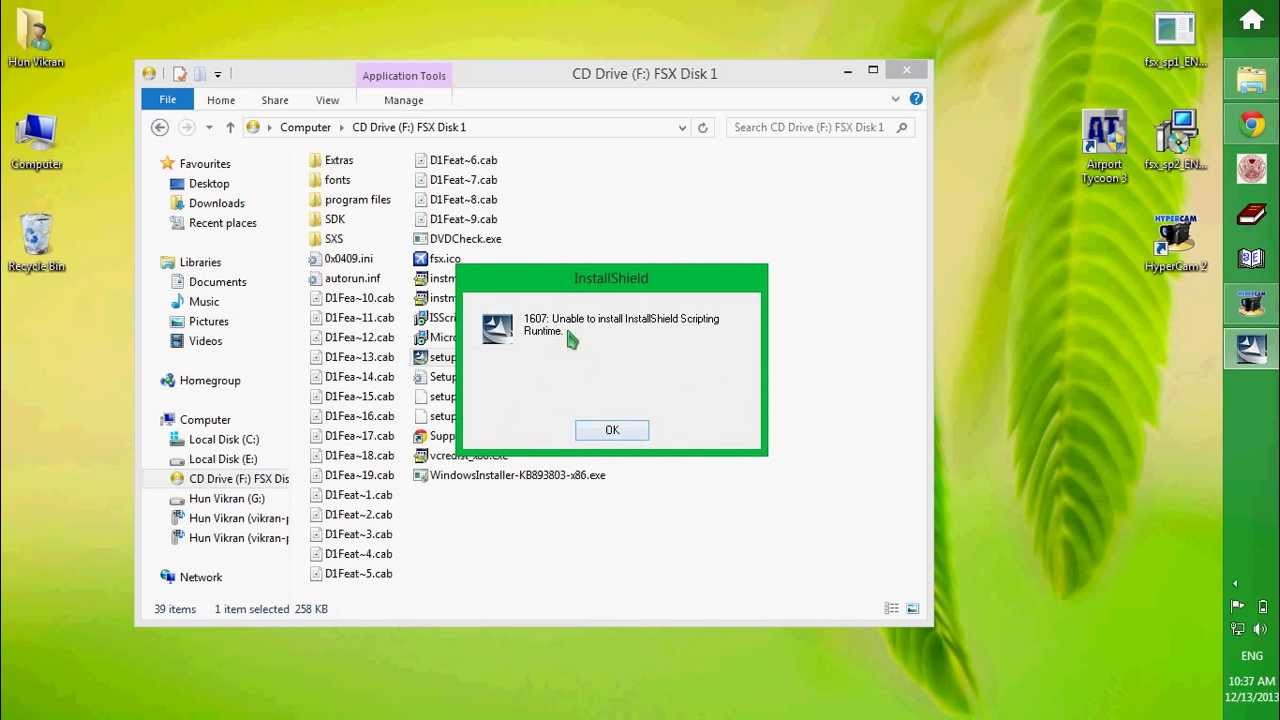The width and height of the screenshot is (1280, 720).
Task: Select the DVDCheck.exe file
Action: [x=465, y=239]
